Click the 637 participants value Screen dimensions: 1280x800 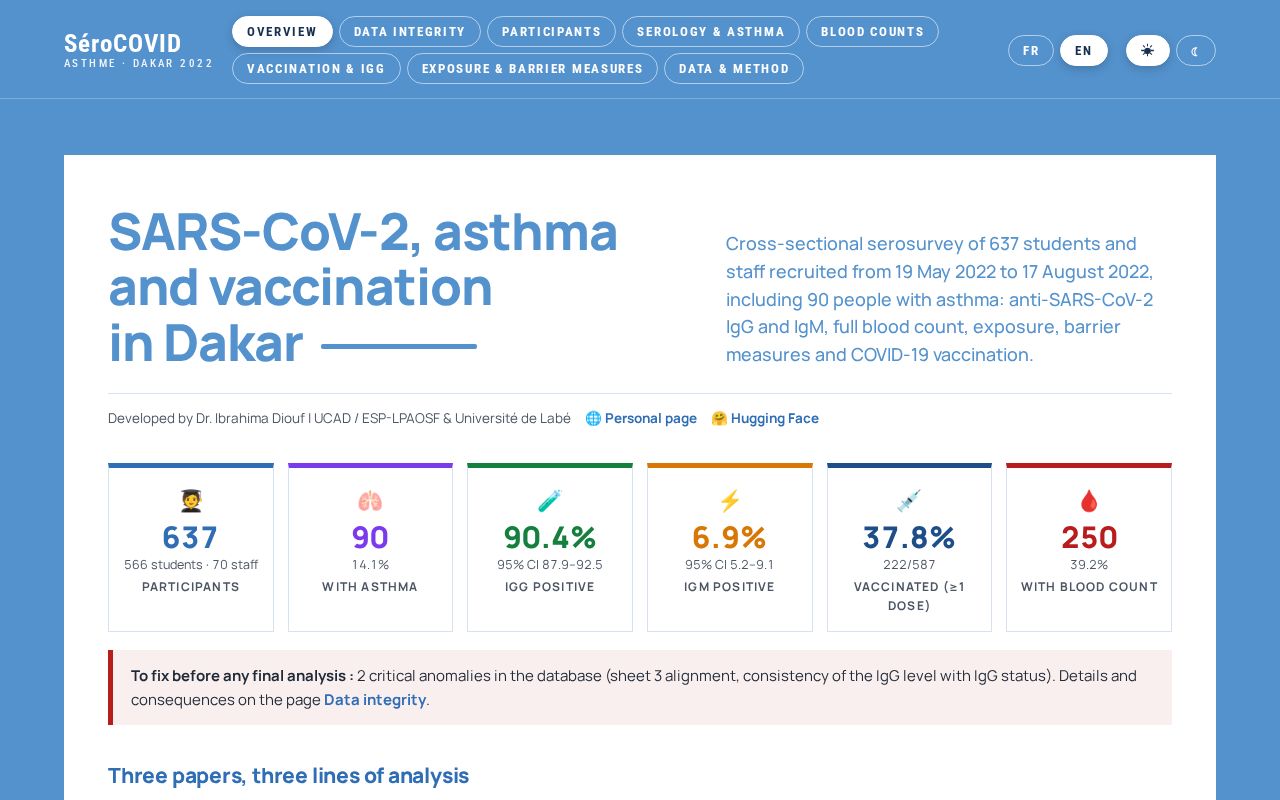click(x=191, y=537)
